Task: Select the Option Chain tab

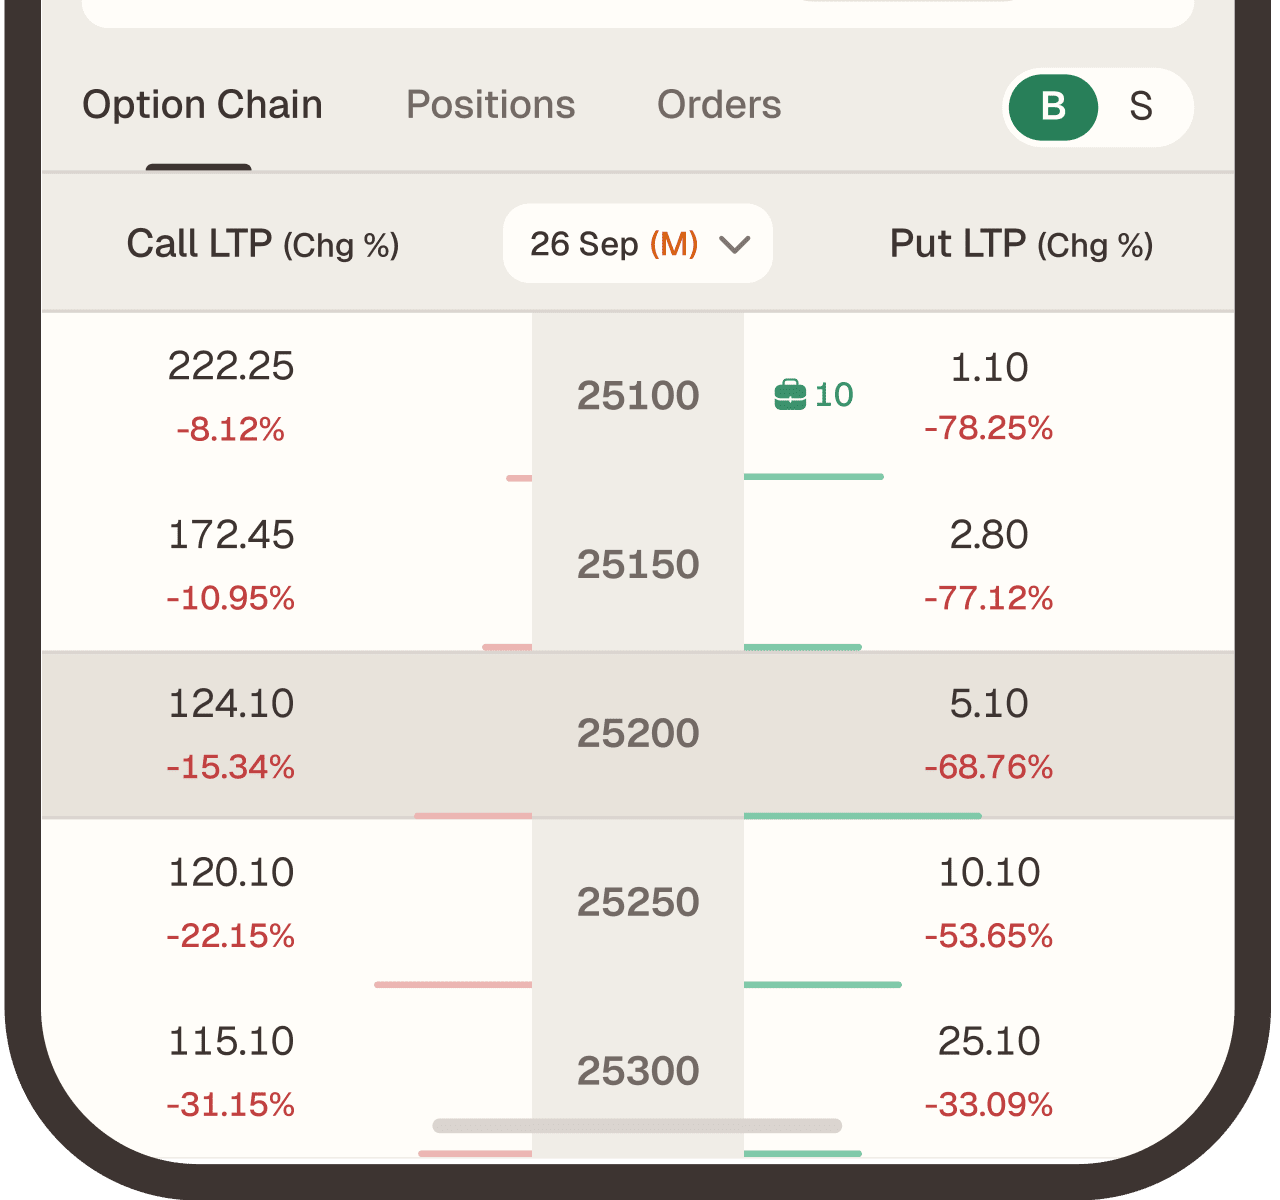Action: pyautogui.click(x=202, y=105)
